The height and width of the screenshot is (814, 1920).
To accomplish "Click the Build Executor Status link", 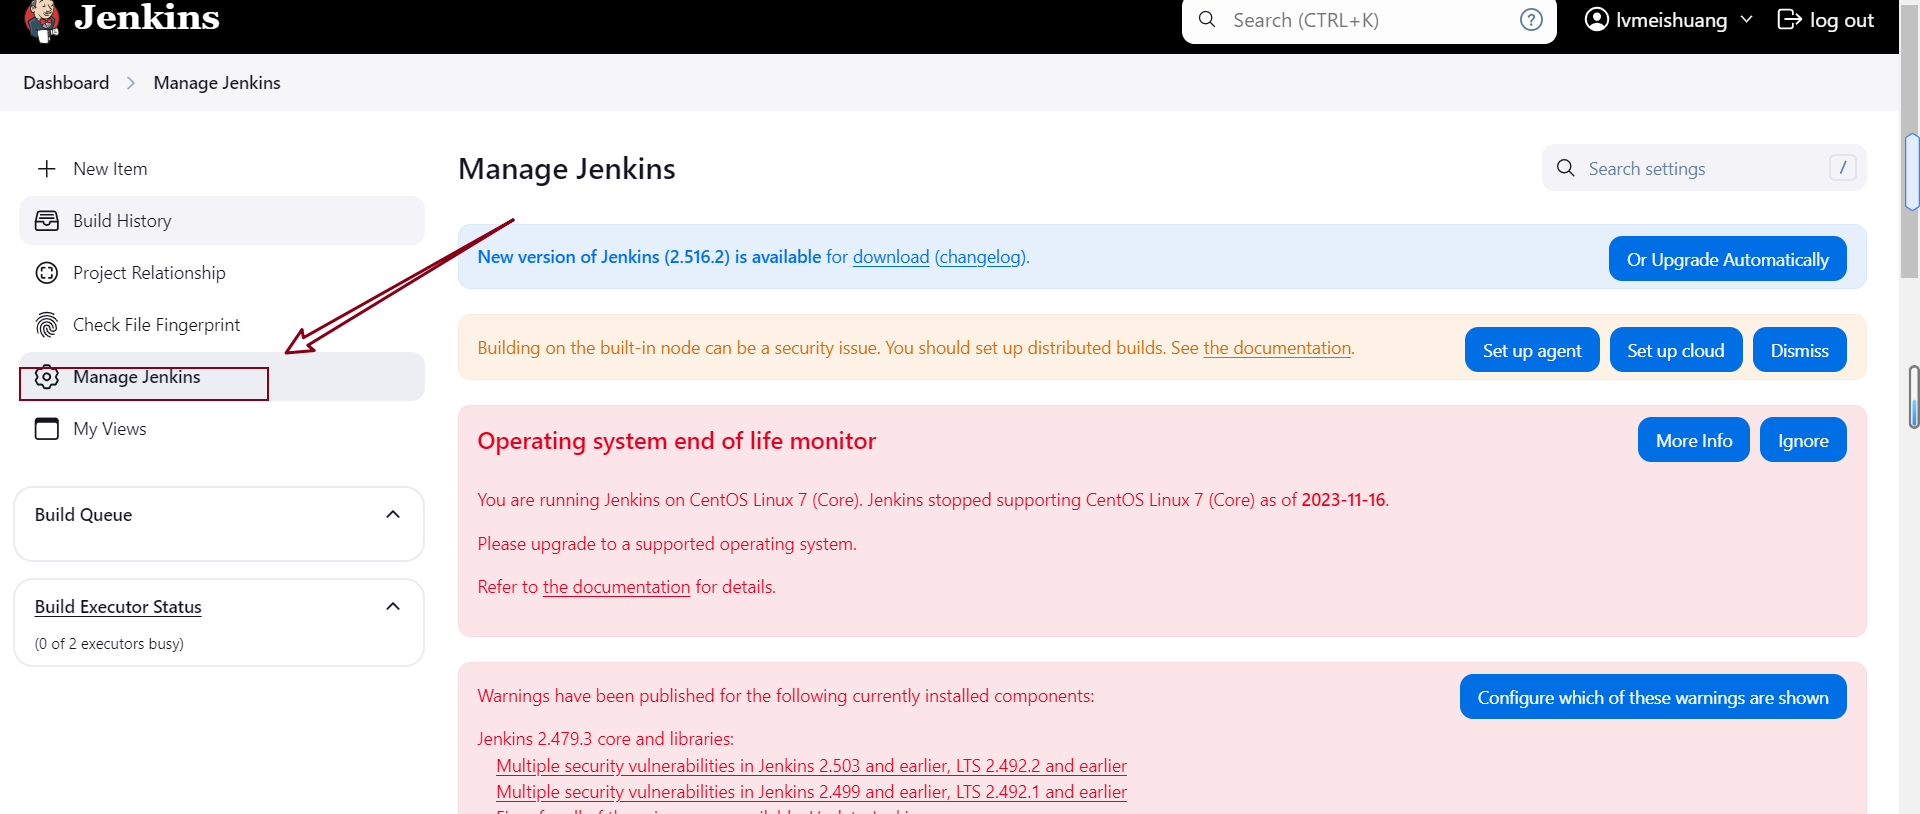I will (x=118, y=607).
